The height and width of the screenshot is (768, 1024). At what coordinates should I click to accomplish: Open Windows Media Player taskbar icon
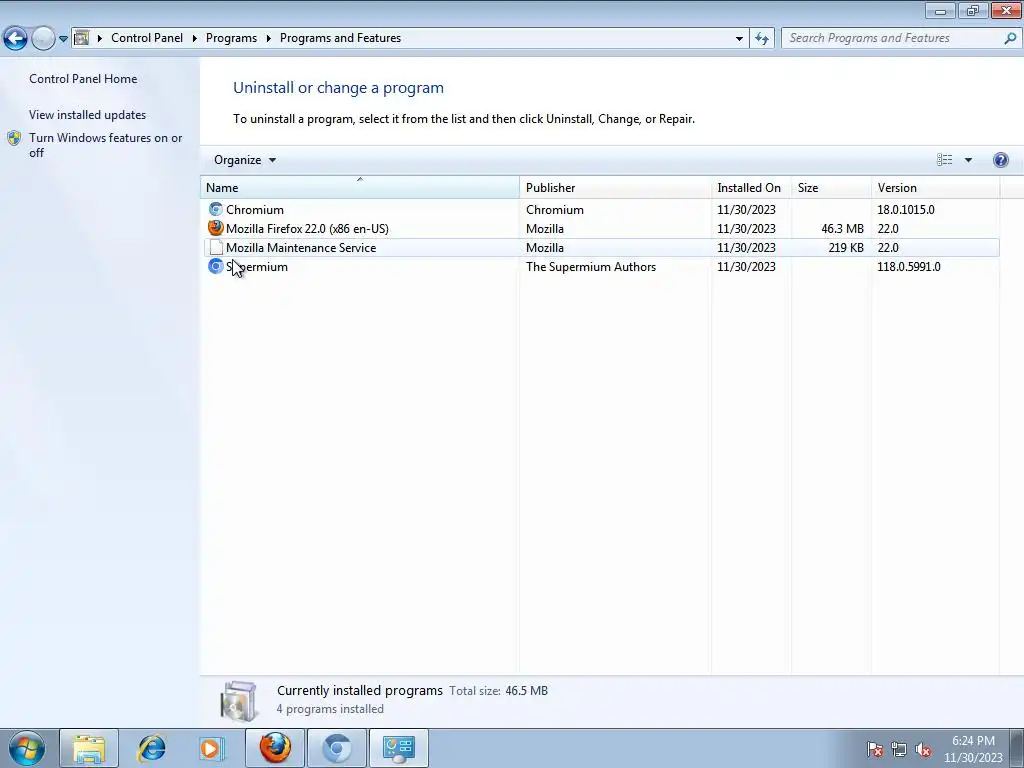point(212,748)
